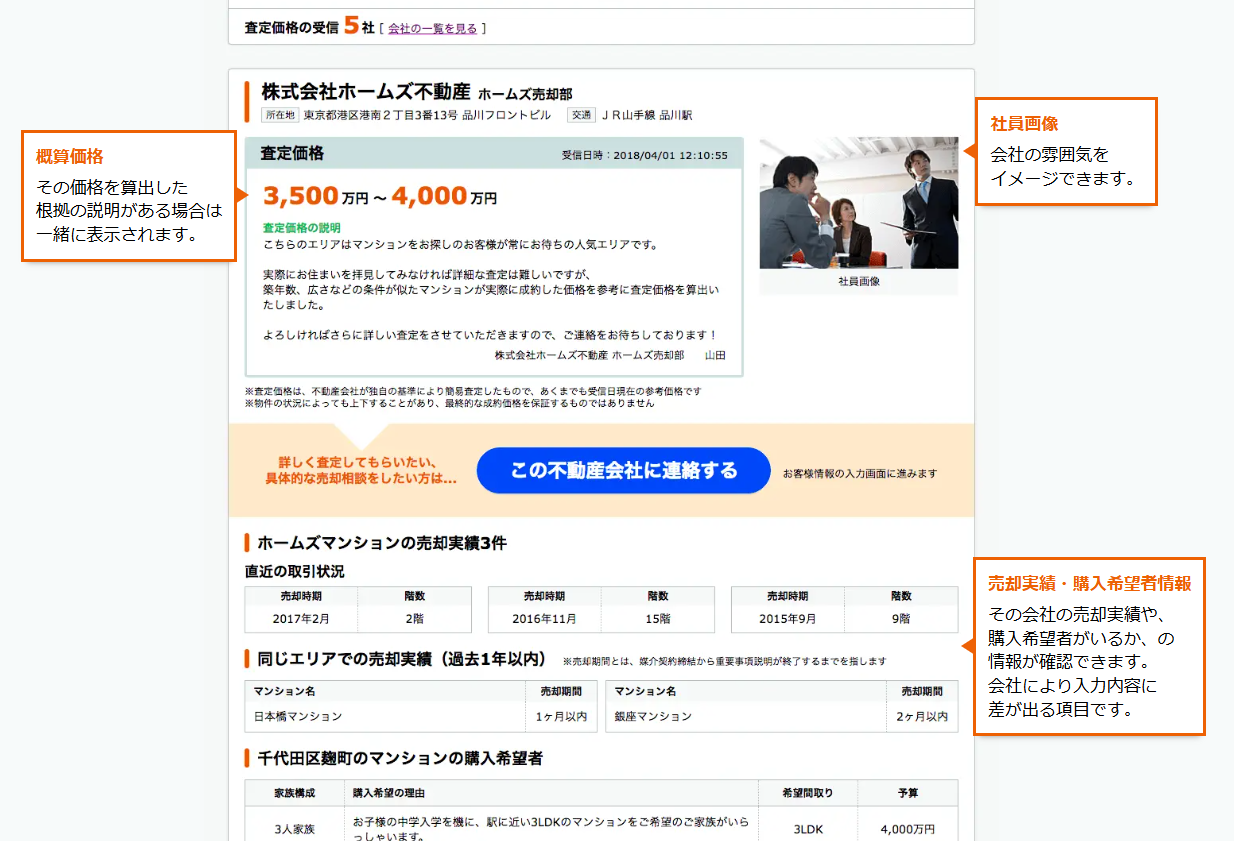1234x841 pixels.
Task: Click the ホームズマンションの売却実績3件 section heading
Action: coord(382,543)
